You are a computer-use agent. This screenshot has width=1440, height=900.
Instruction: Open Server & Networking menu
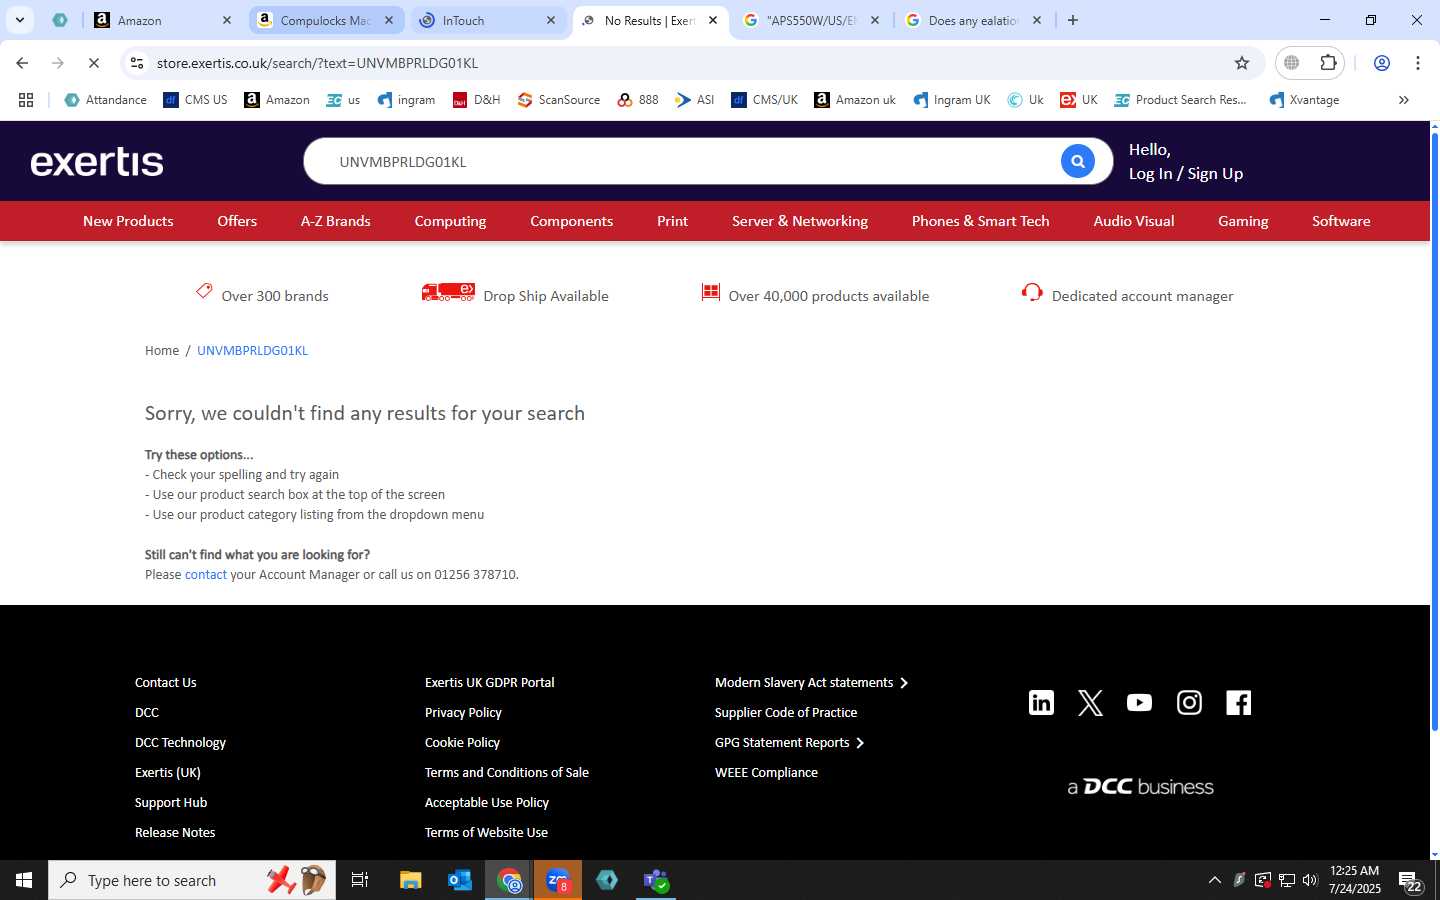tap(800, 221)
